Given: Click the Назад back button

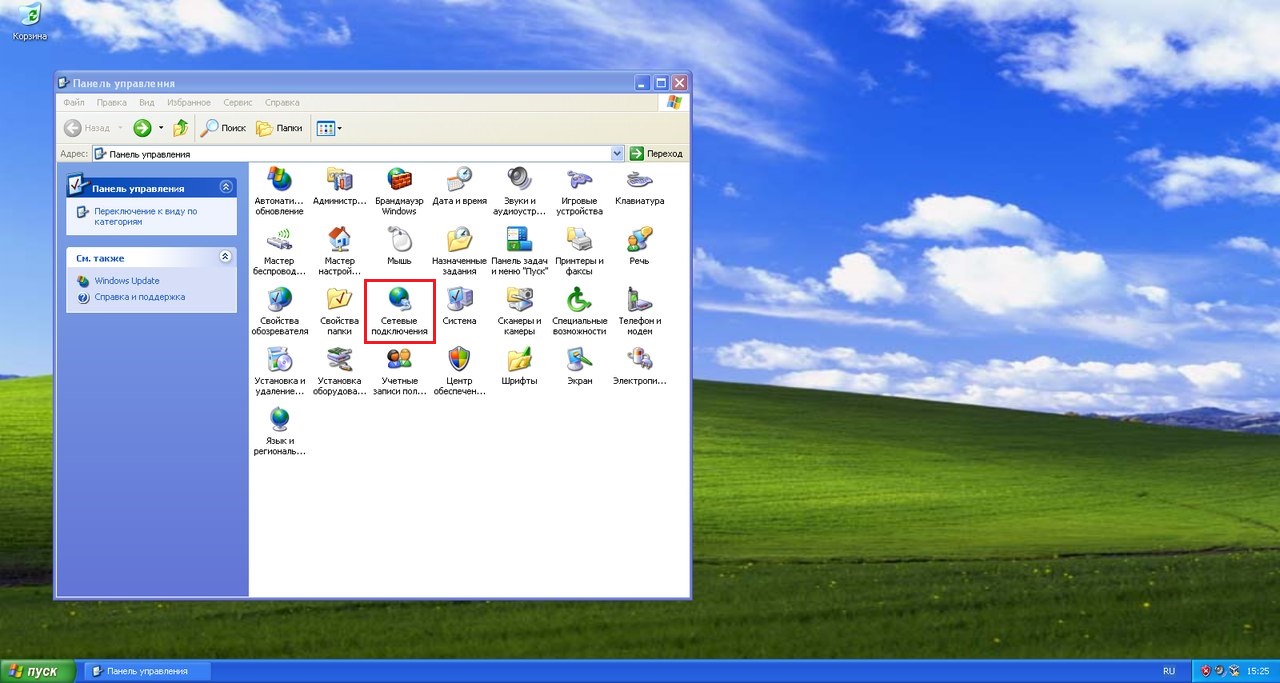Looking at the screenshot, I should [x=87, y=128].
